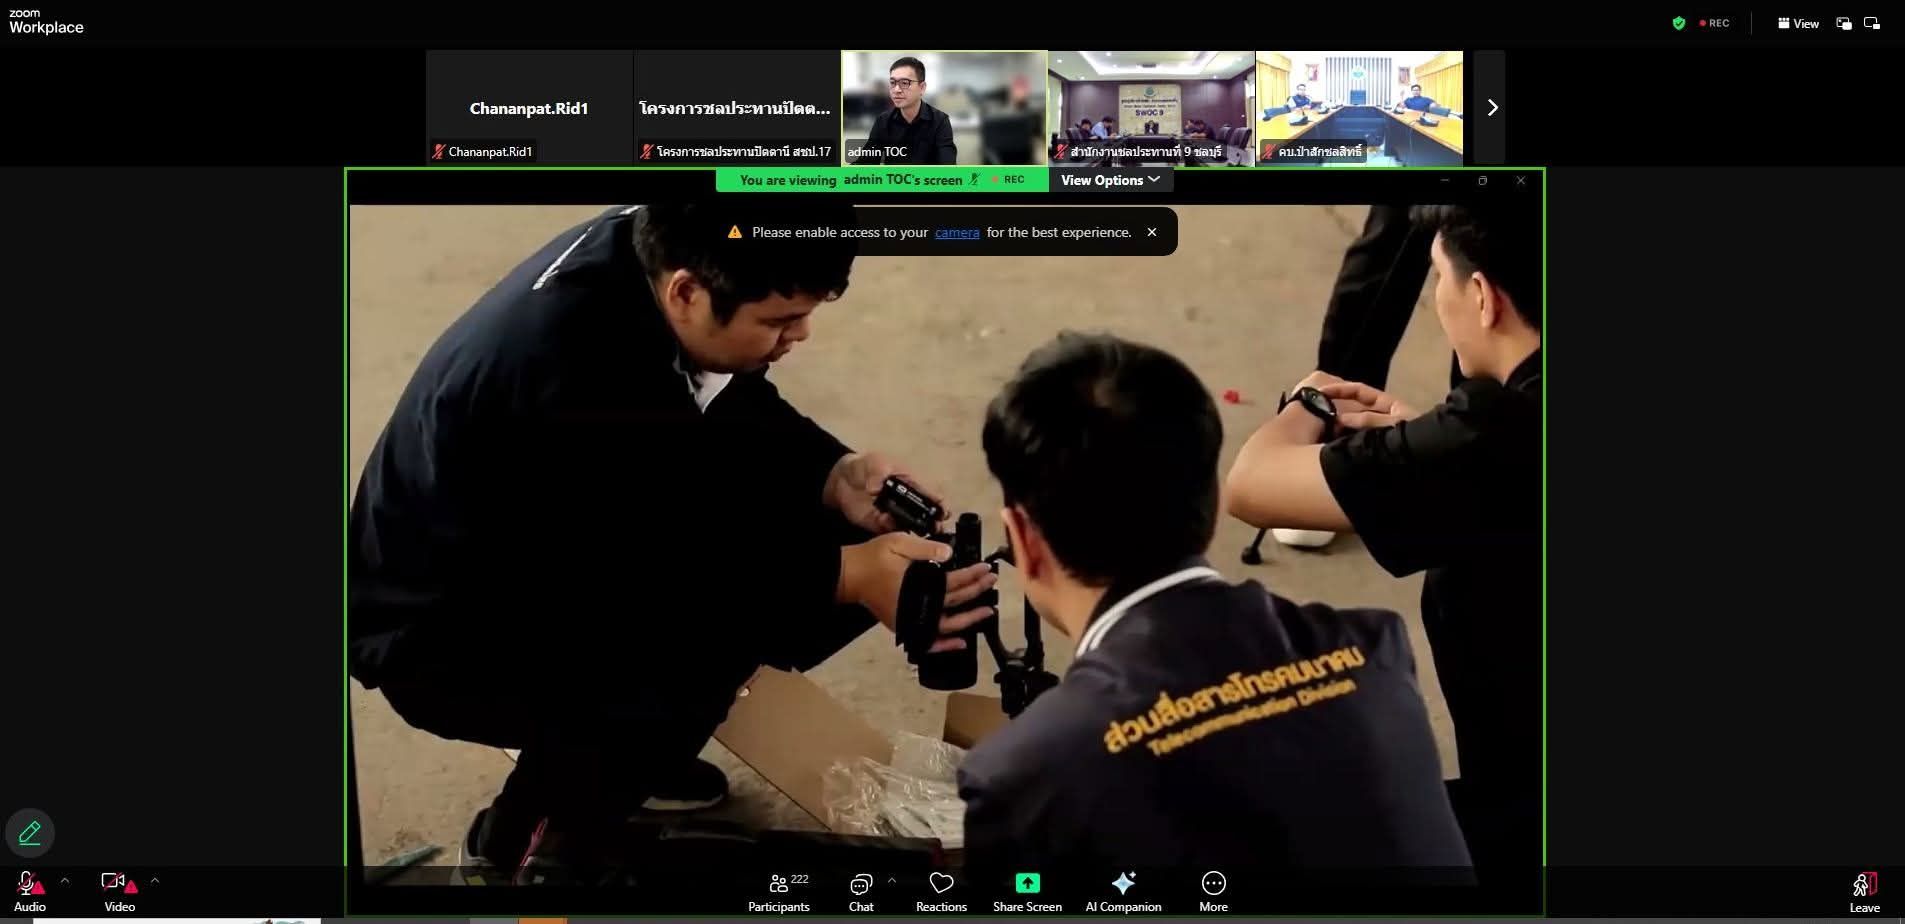Expand chat options arrow beside Chat

pos(892,881)
